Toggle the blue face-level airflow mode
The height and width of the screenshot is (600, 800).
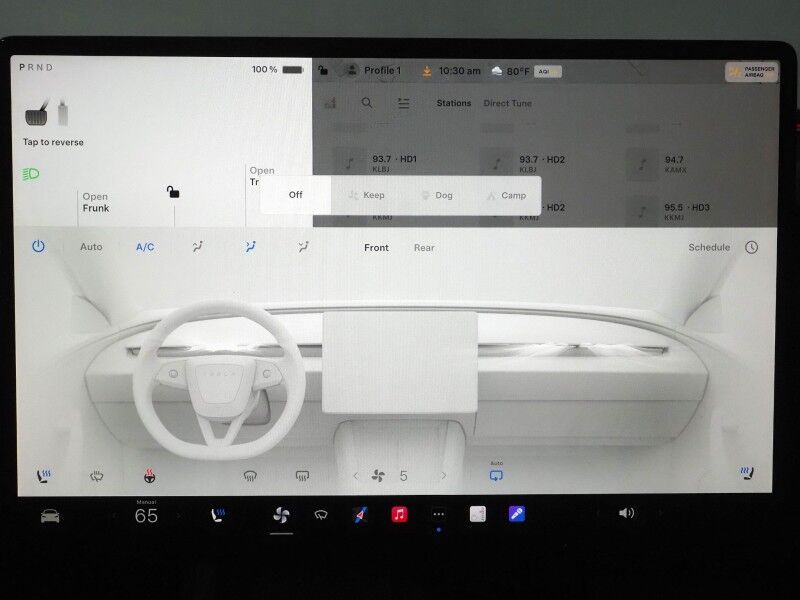pos(251,247)
